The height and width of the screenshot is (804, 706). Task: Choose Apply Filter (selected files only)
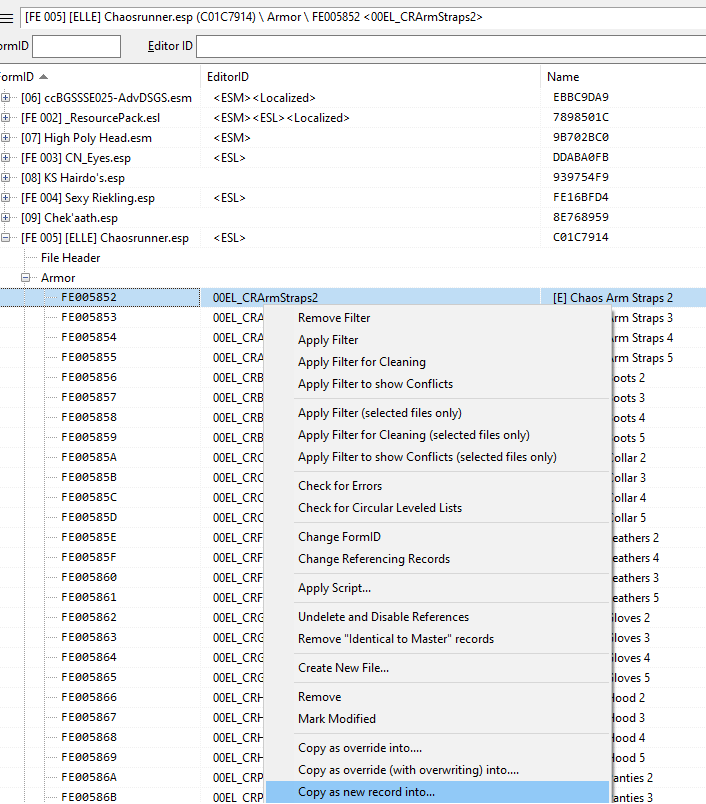point(380,413)
